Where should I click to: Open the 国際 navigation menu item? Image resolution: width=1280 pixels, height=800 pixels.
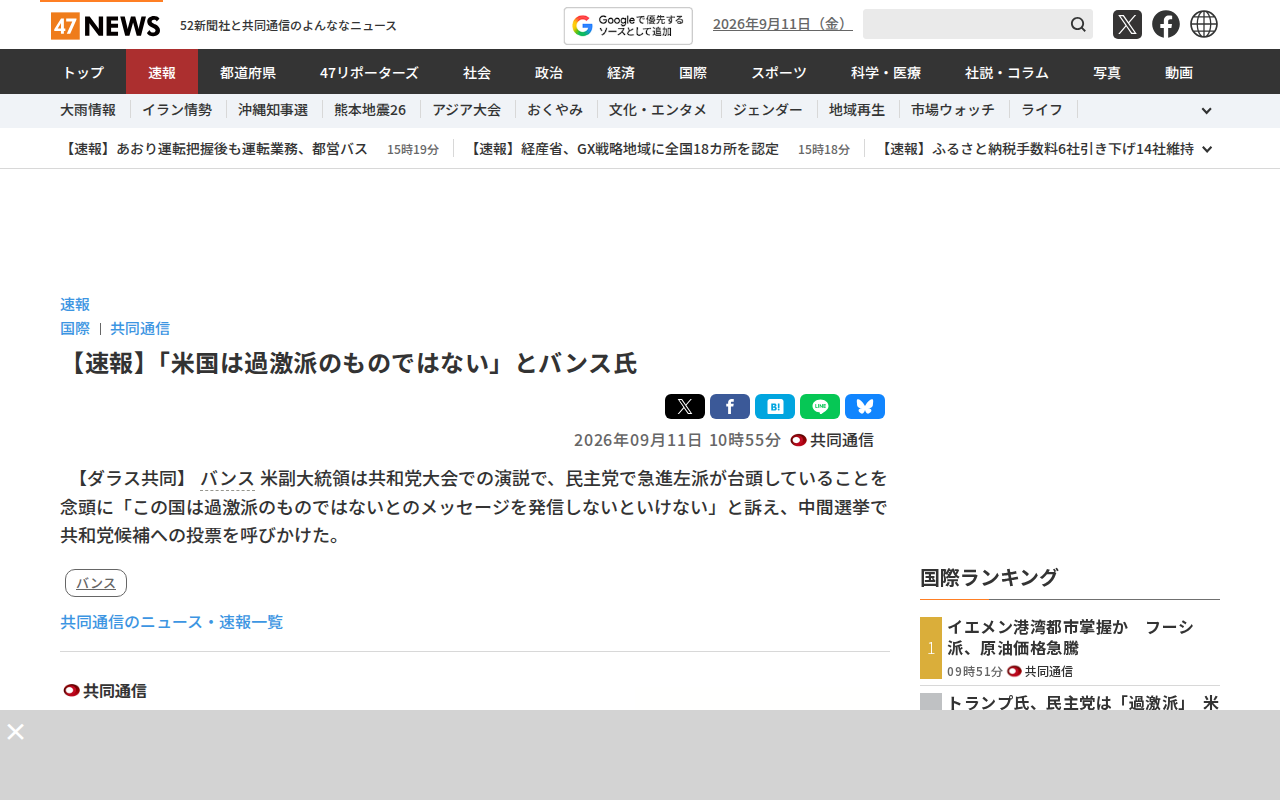693,72
